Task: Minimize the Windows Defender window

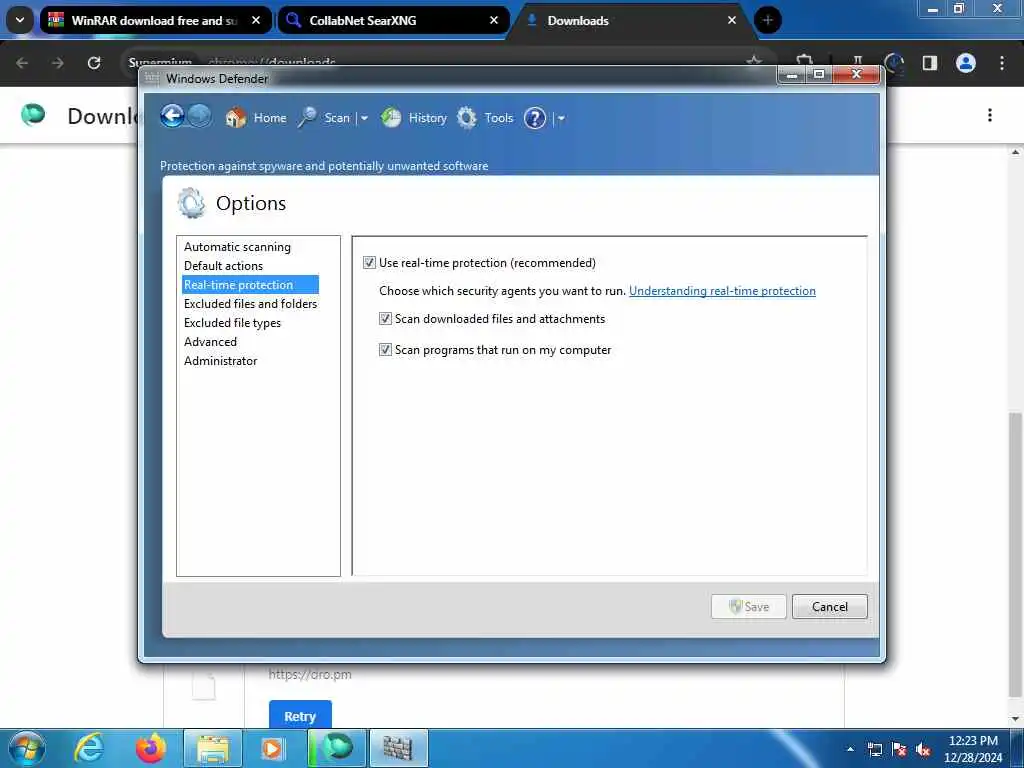Action: pyautogui.click(x=792, y=74)
